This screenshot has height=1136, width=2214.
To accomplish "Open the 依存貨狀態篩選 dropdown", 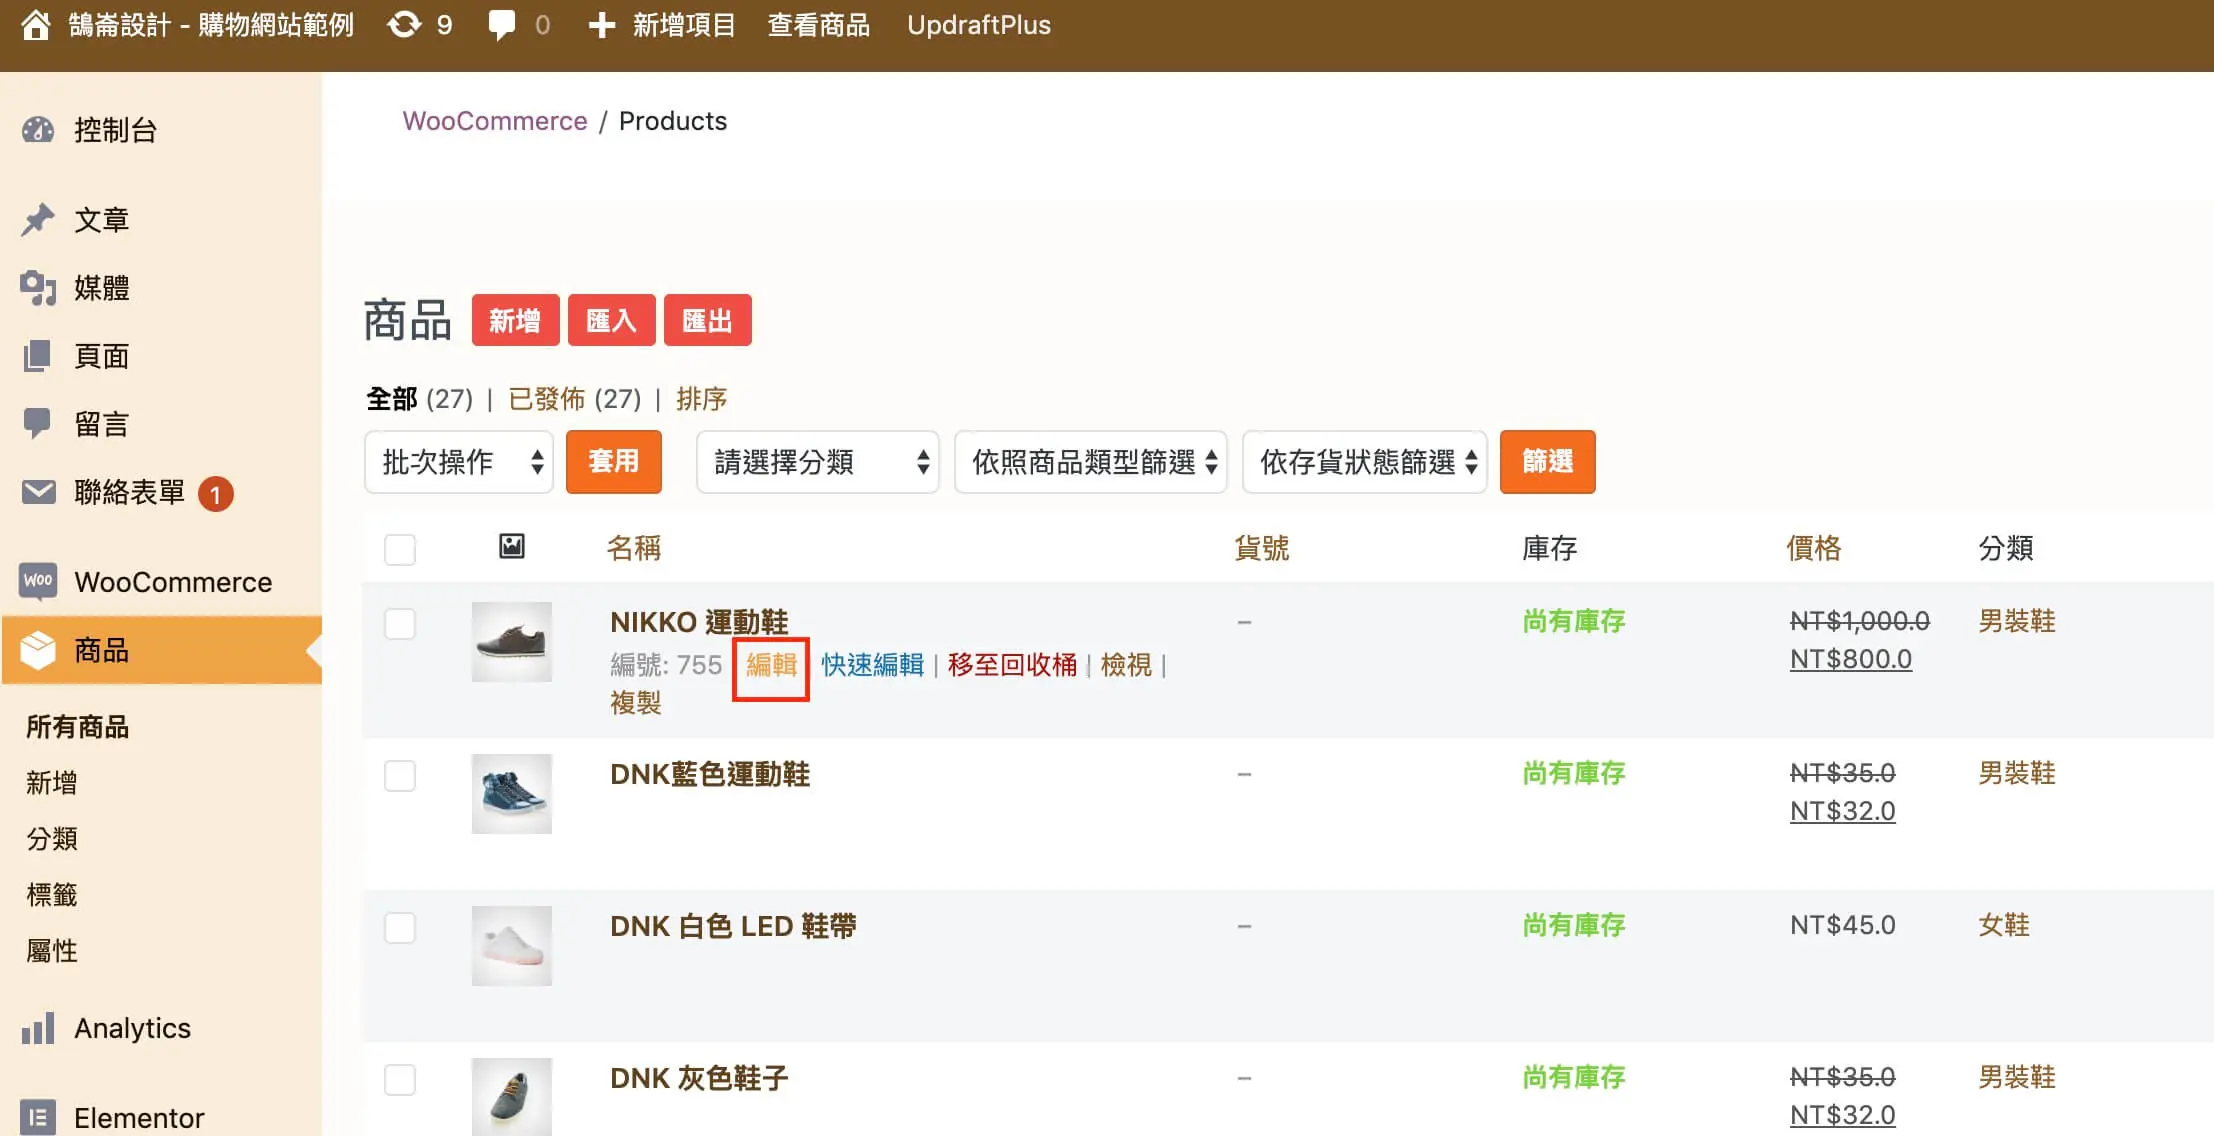I will click(x=1365, y=462).
